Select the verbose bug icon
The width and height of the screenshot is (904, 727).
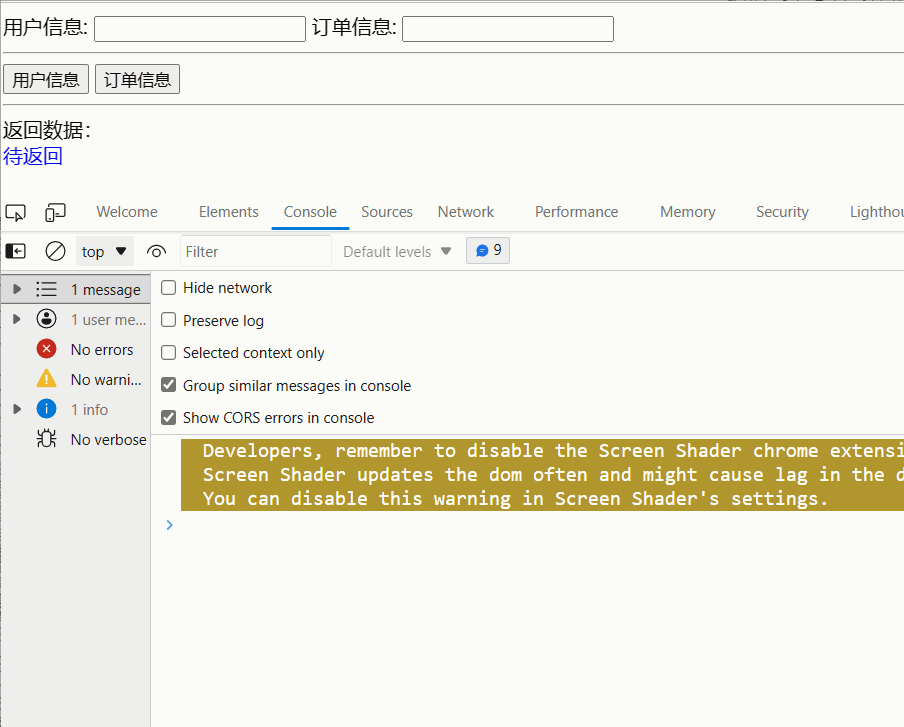tap(46, 439)
